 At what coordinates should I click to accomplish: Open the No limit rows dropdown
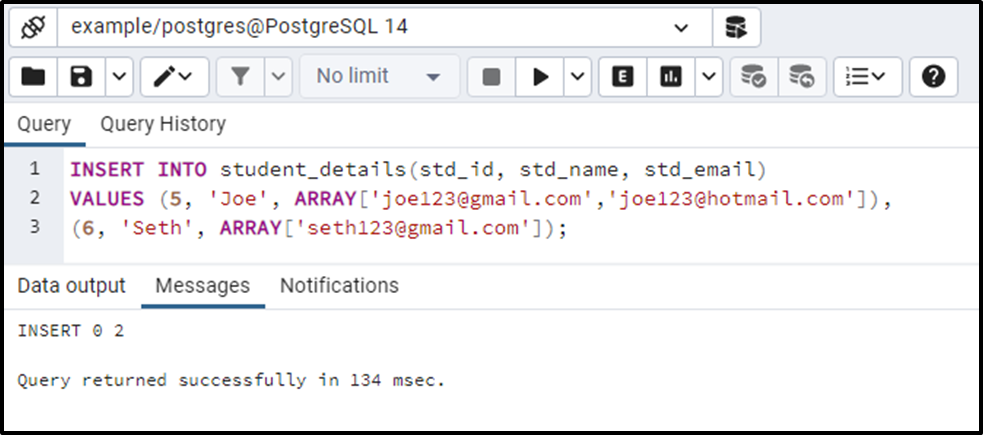coord(379,77)
